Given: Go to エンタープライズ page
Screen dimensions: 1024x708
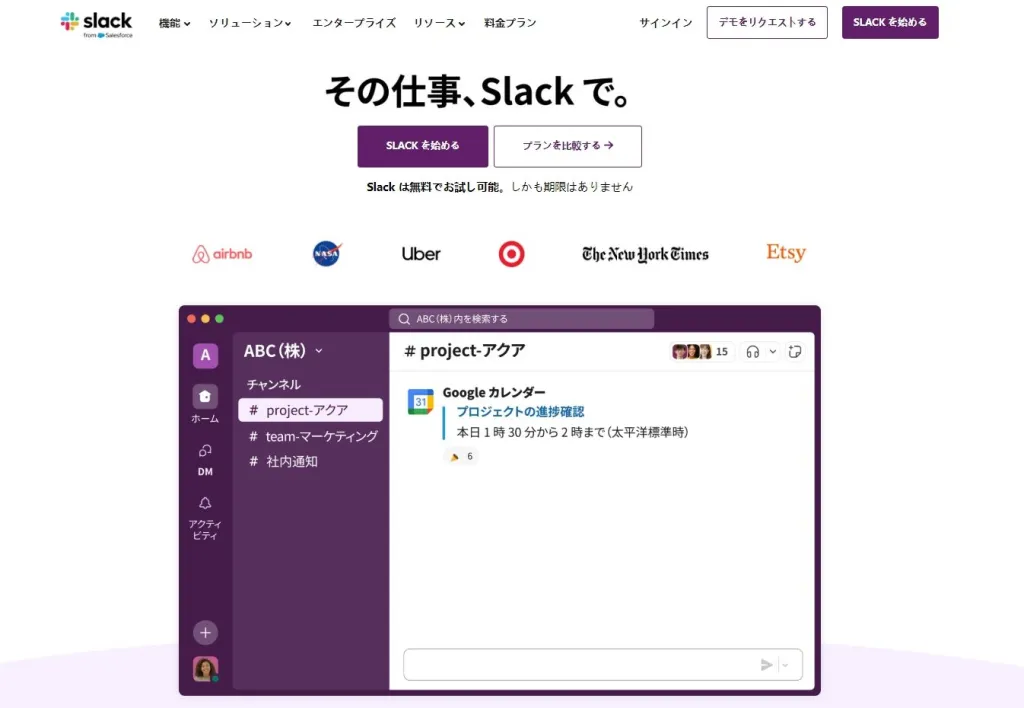Looking at the screenshot, I should [x=354, y=23].
